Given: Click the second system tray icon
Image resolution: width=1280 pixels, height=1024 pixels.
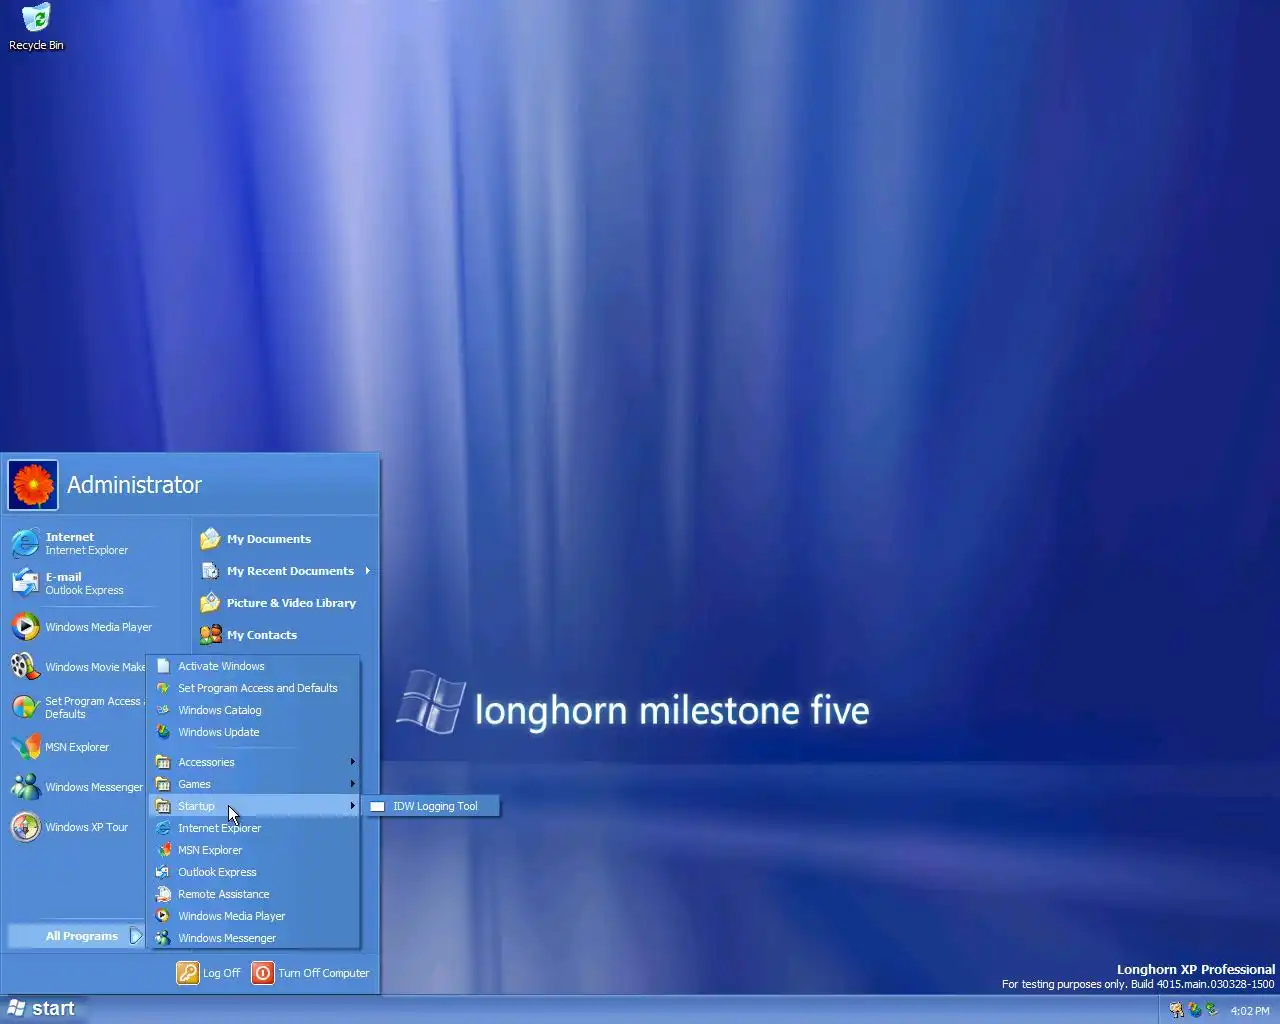Looking at the screenshot, I should 1194,1010.
